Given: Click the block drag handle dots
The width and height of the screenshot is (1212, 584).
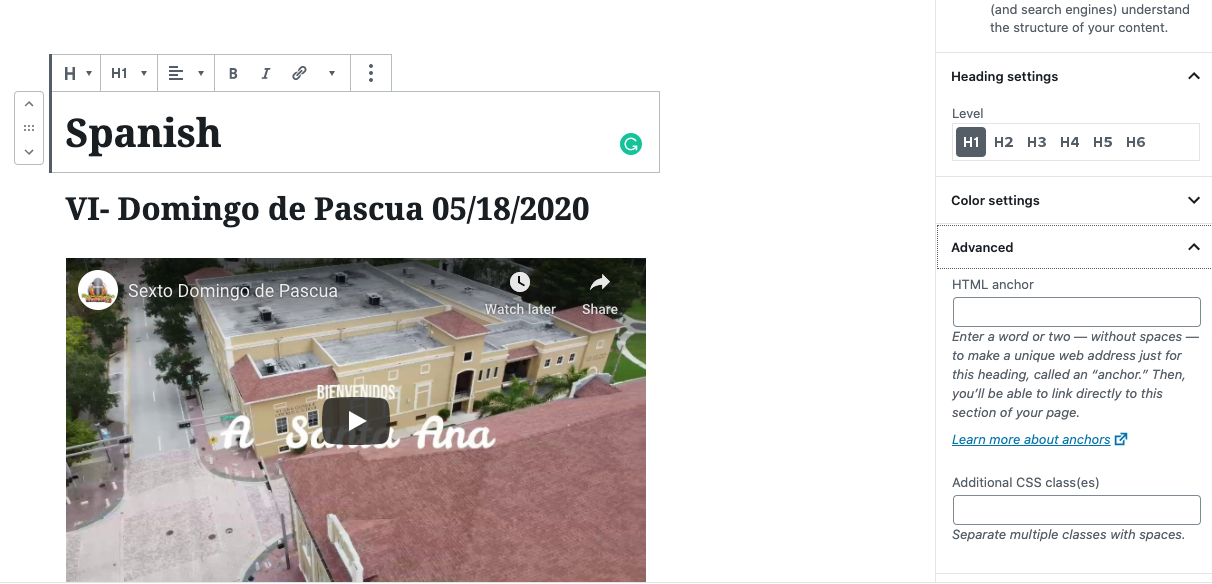Looking at the screenshot, I should (x=29, y=128).
